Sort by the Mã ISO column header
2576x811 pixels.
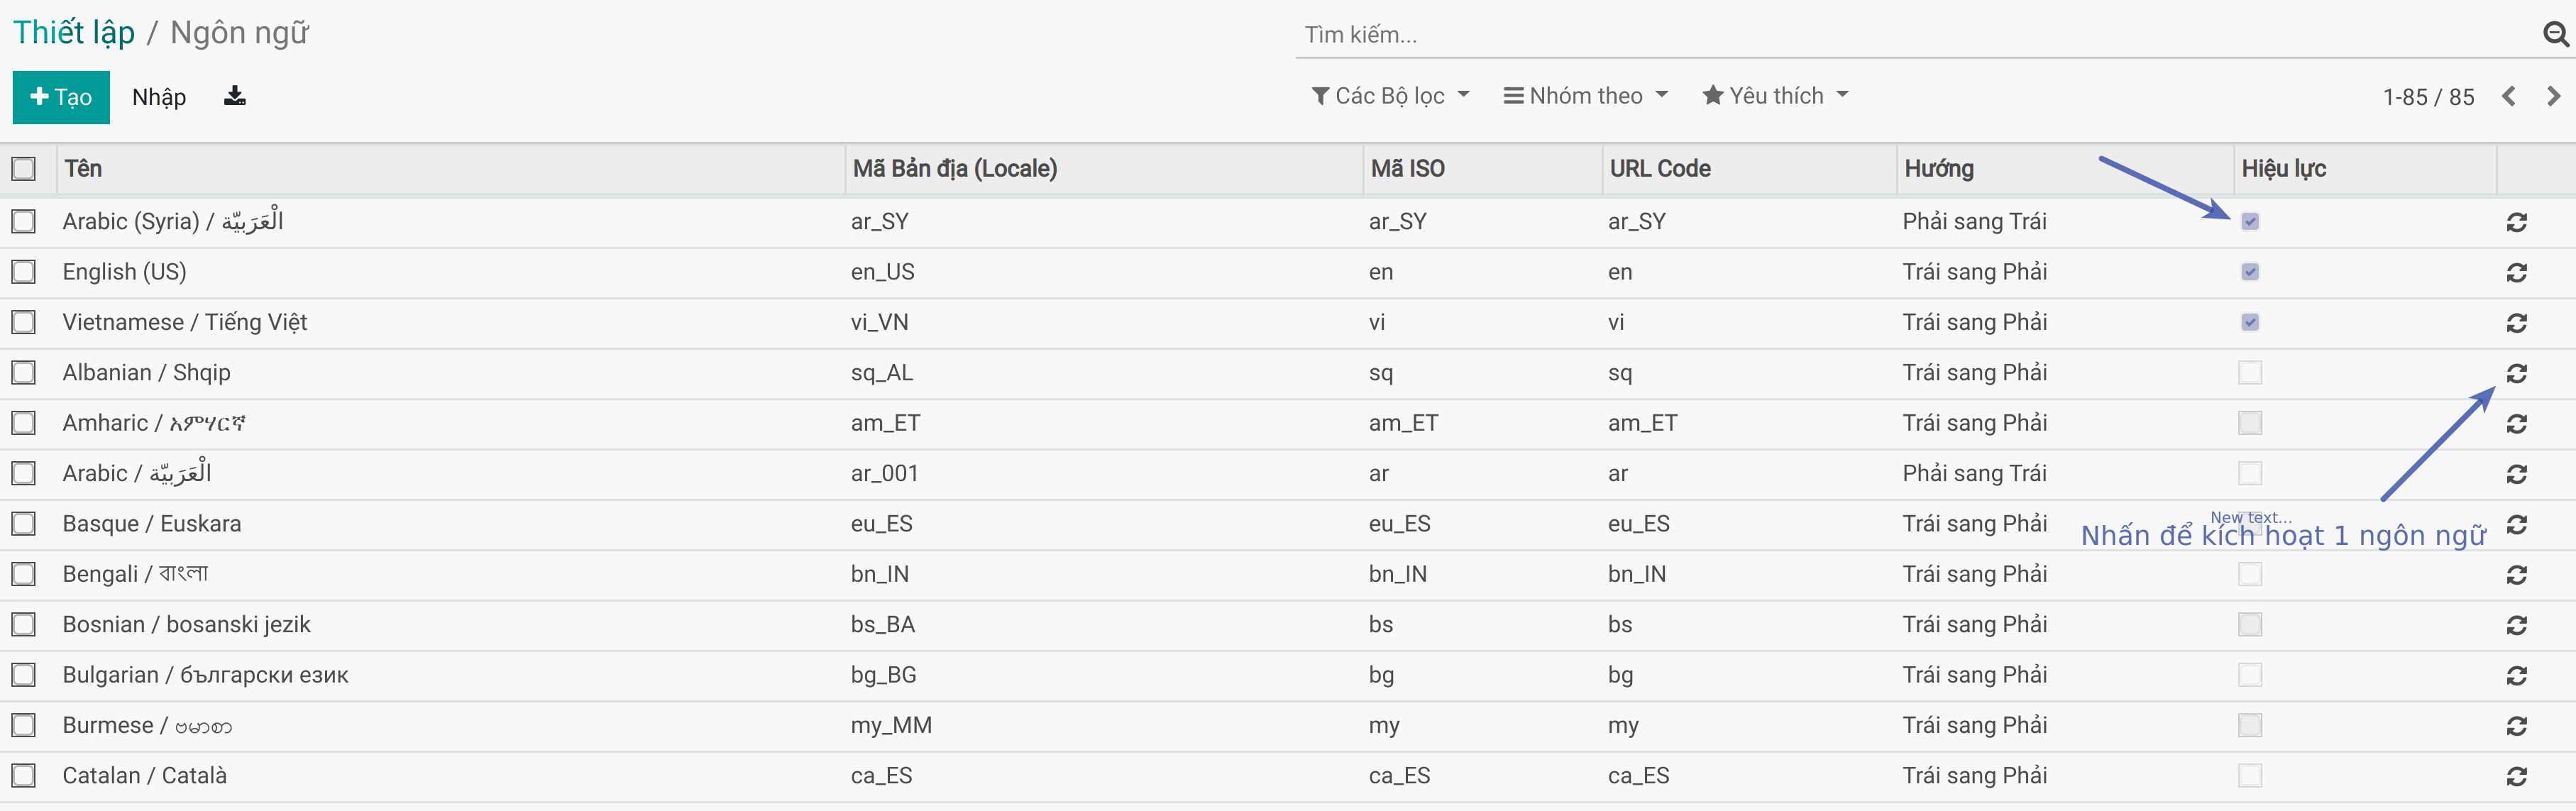[1407, 169]
